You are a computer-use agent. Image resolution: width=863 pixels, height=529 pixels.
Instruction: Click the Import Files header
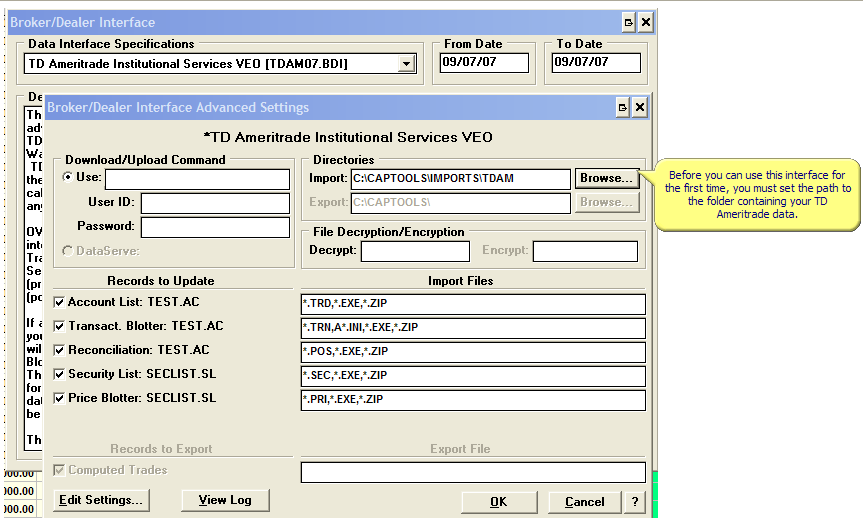click(x=461, y=281)
